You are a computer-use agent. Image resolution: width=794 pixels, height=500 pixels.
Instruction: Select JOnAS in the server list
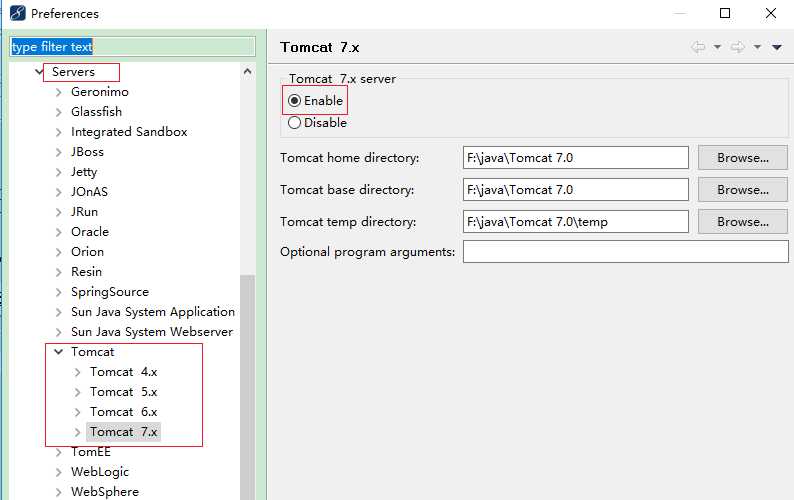coord(89,191)
